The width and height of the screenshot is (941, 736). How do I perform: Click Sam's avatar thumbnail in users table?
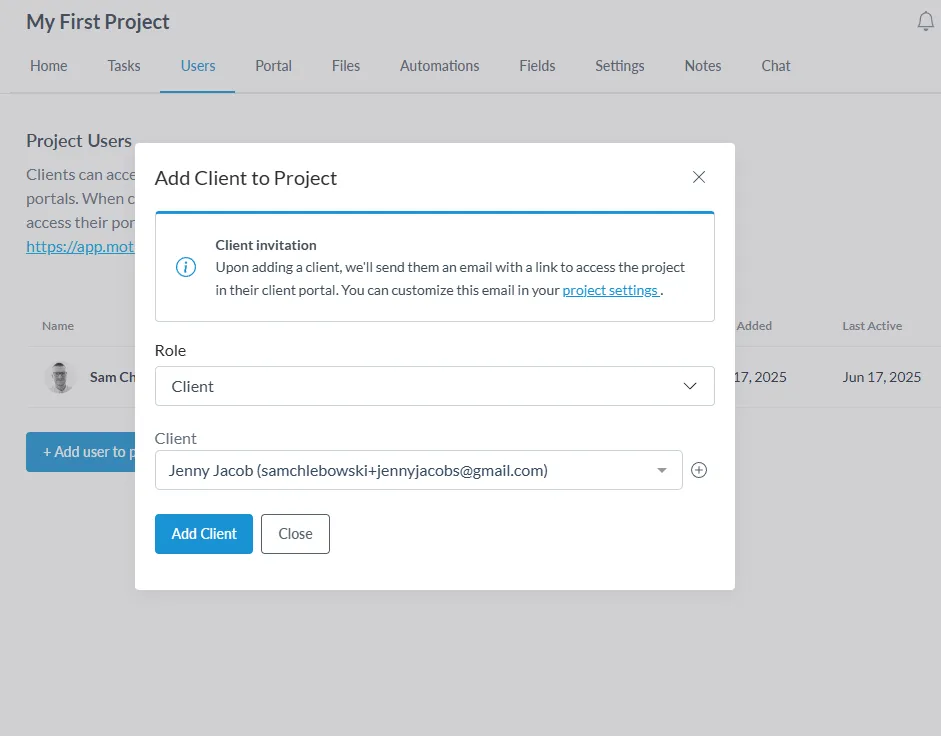pos(59,378)
